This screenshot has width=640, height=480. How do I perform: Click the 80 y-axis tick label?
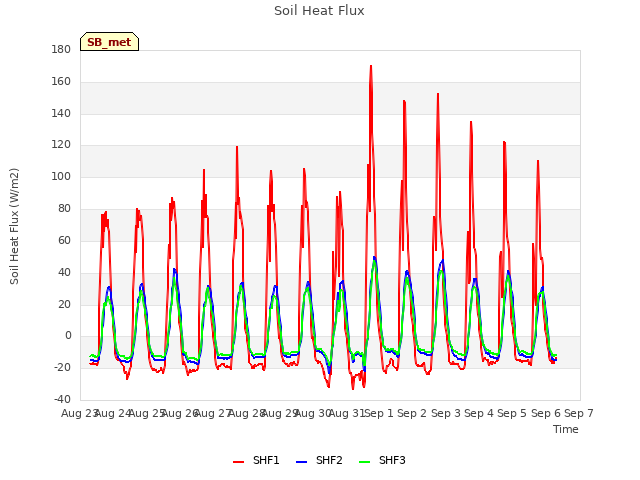[x=64, y=209]
